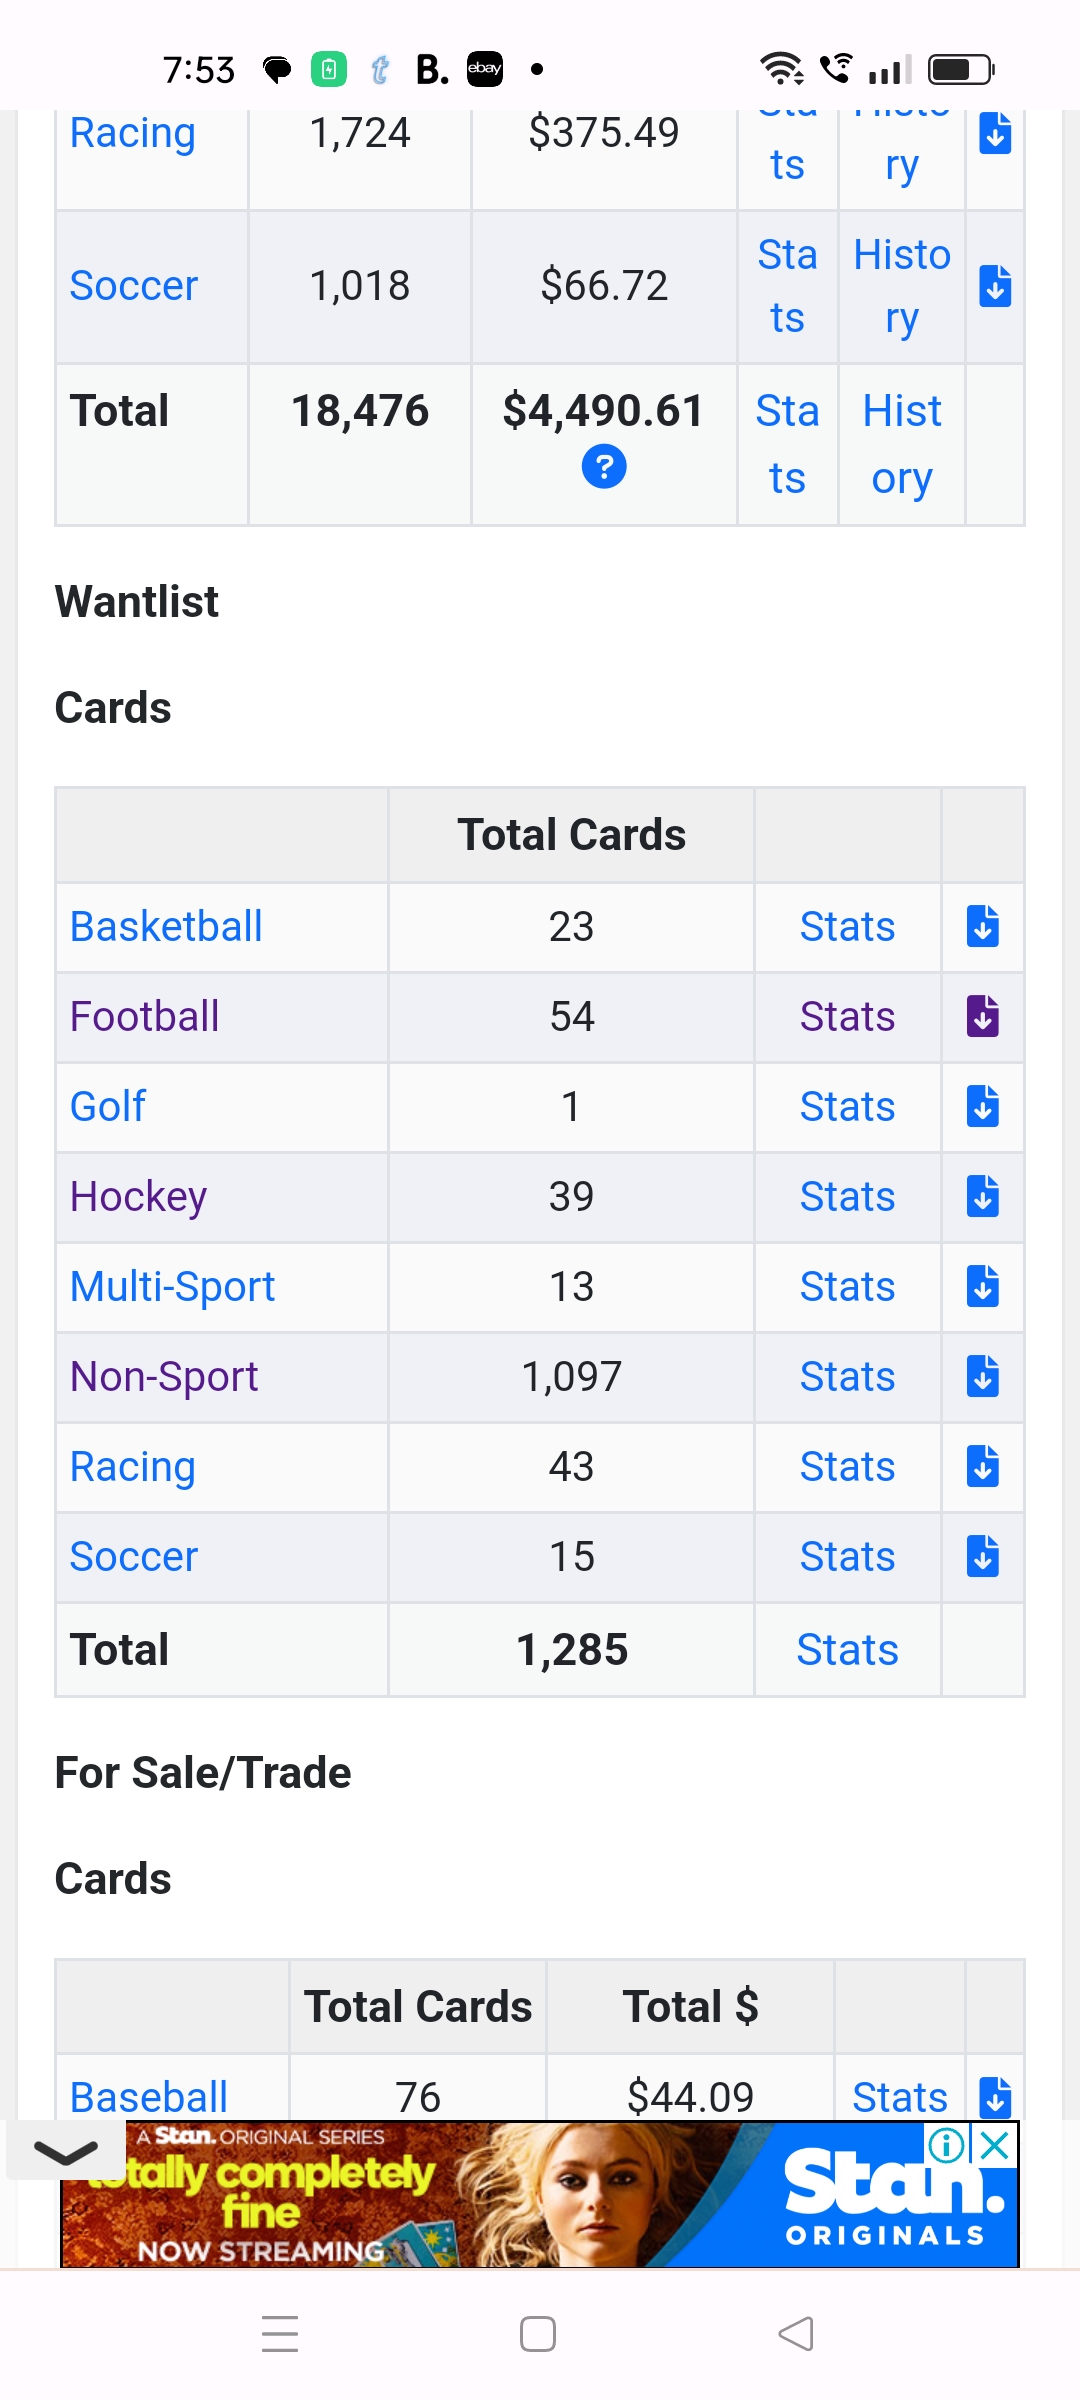Collapse the ad with the chevron
Image resolution: width=1080 pixels, height=2400 pixels.
pos(66,2150)
